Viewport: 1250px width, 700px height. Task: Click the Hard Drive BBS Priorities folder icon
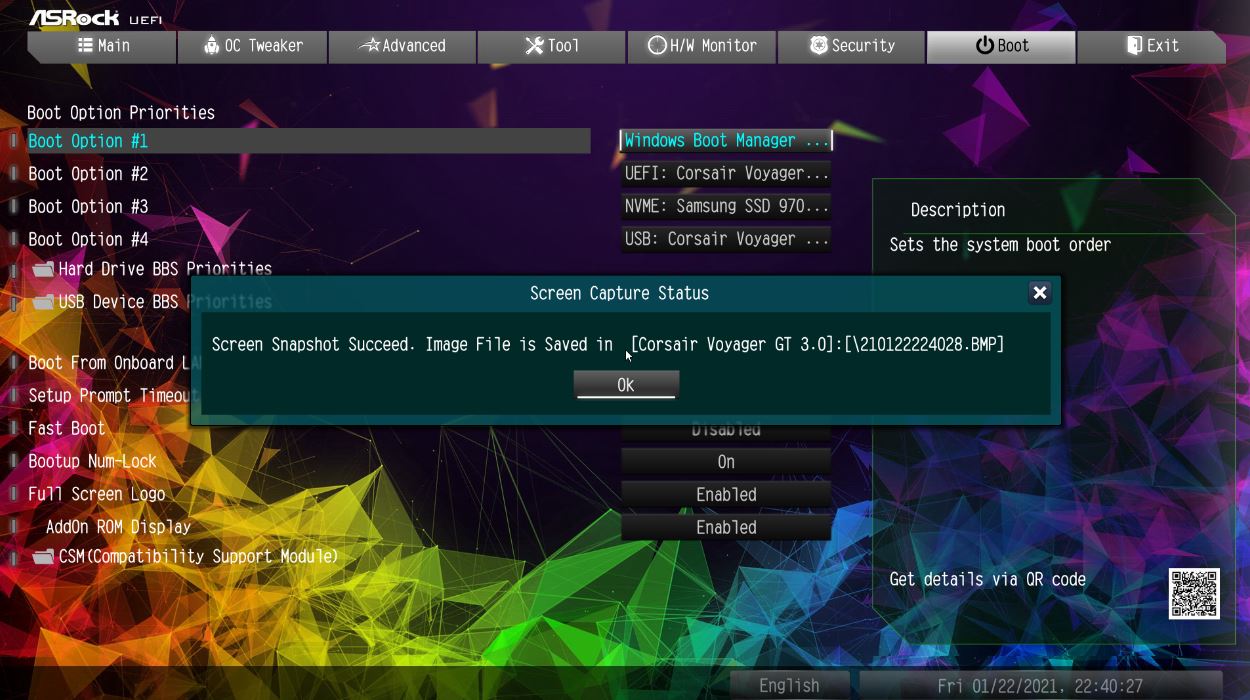(x=43, y=269)
